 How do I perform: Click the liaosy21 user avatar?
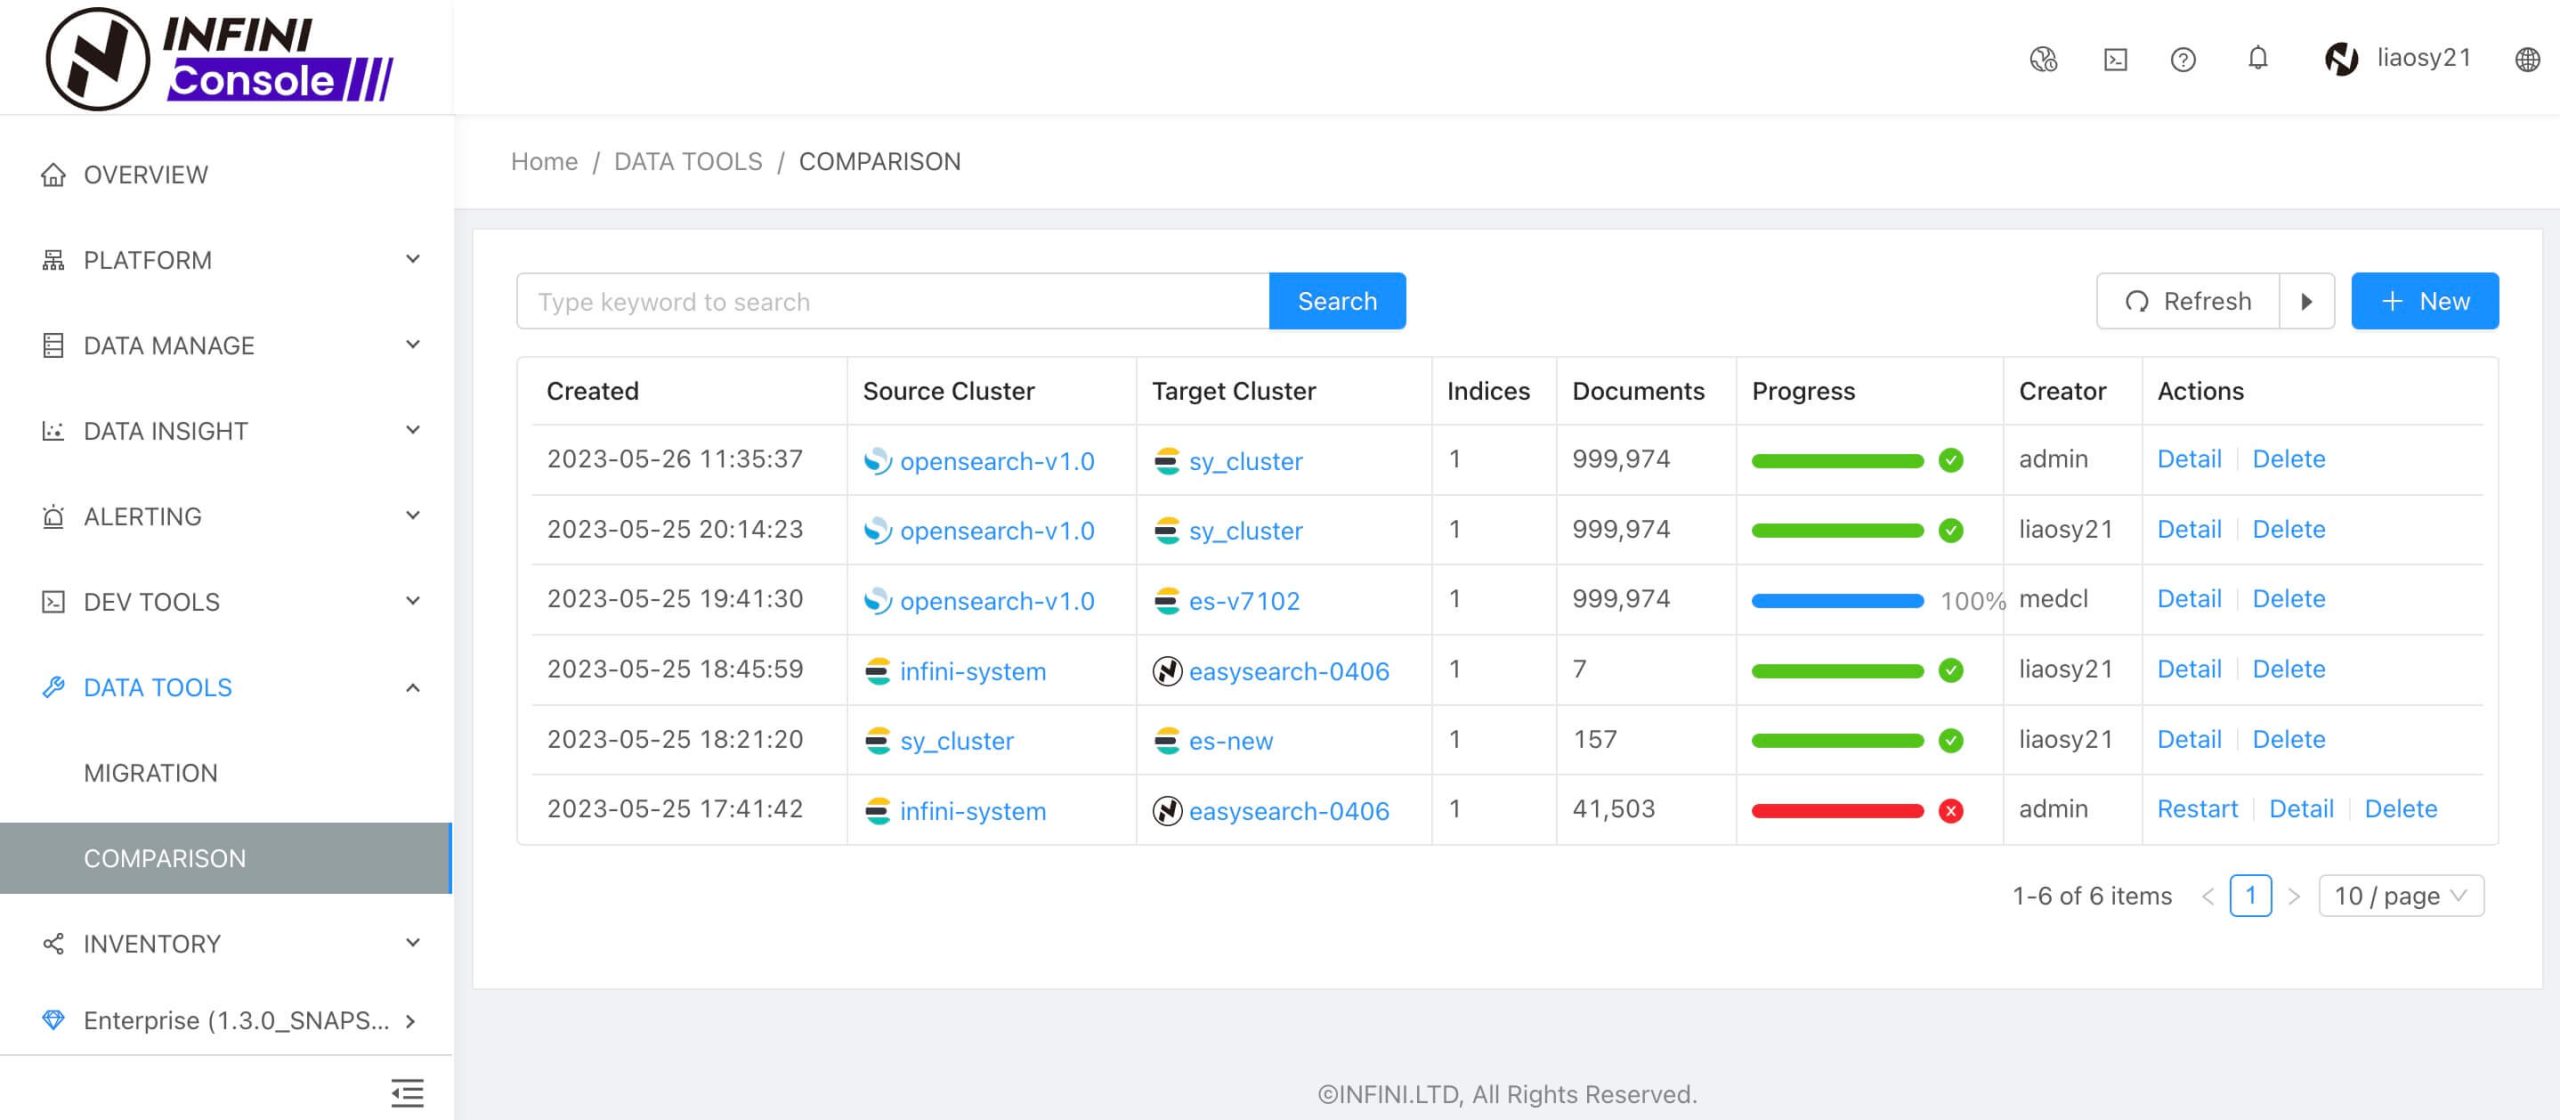(x=2341, y=59)
